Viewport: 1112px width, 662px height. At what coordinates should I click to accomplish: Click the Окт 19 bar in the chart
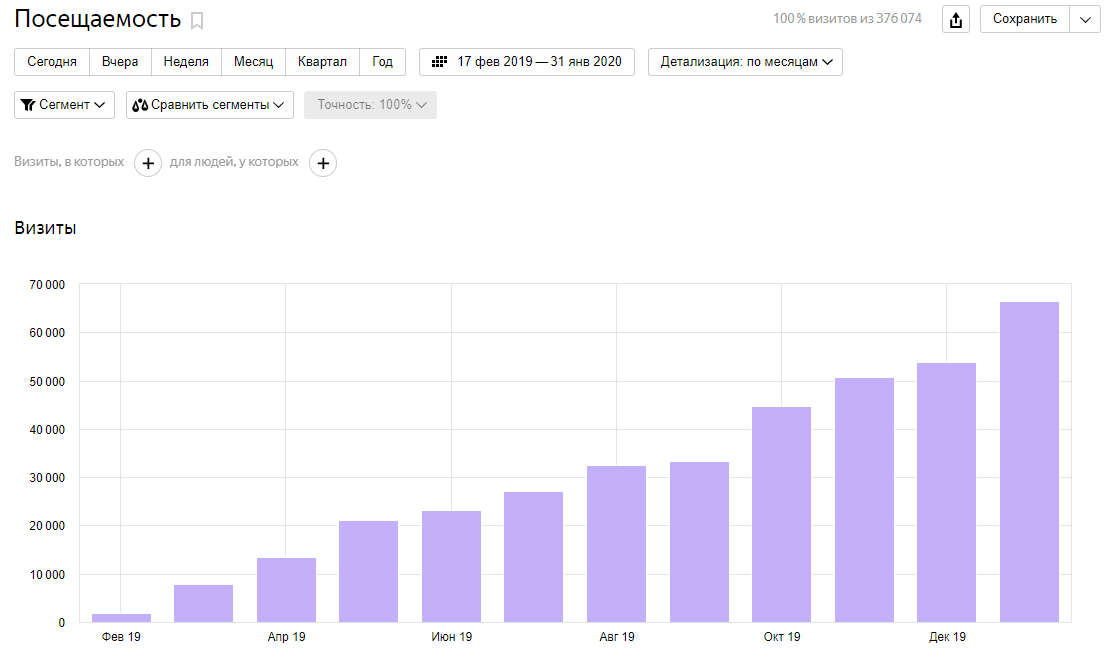point(781,514)
